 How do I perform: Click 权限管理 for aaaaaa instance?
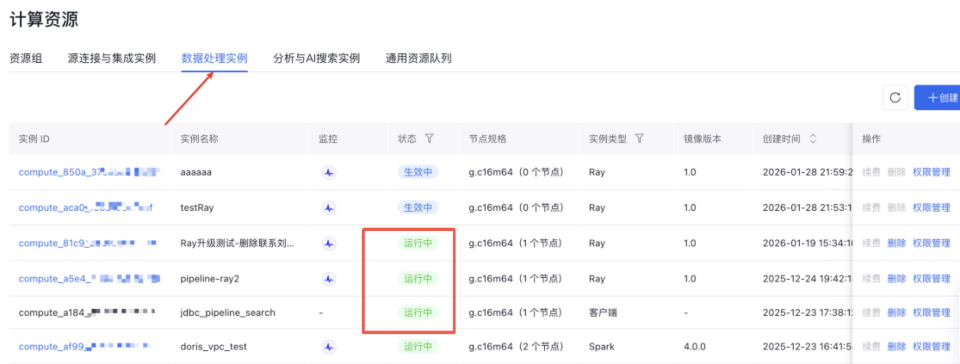(x=931, y=173)
